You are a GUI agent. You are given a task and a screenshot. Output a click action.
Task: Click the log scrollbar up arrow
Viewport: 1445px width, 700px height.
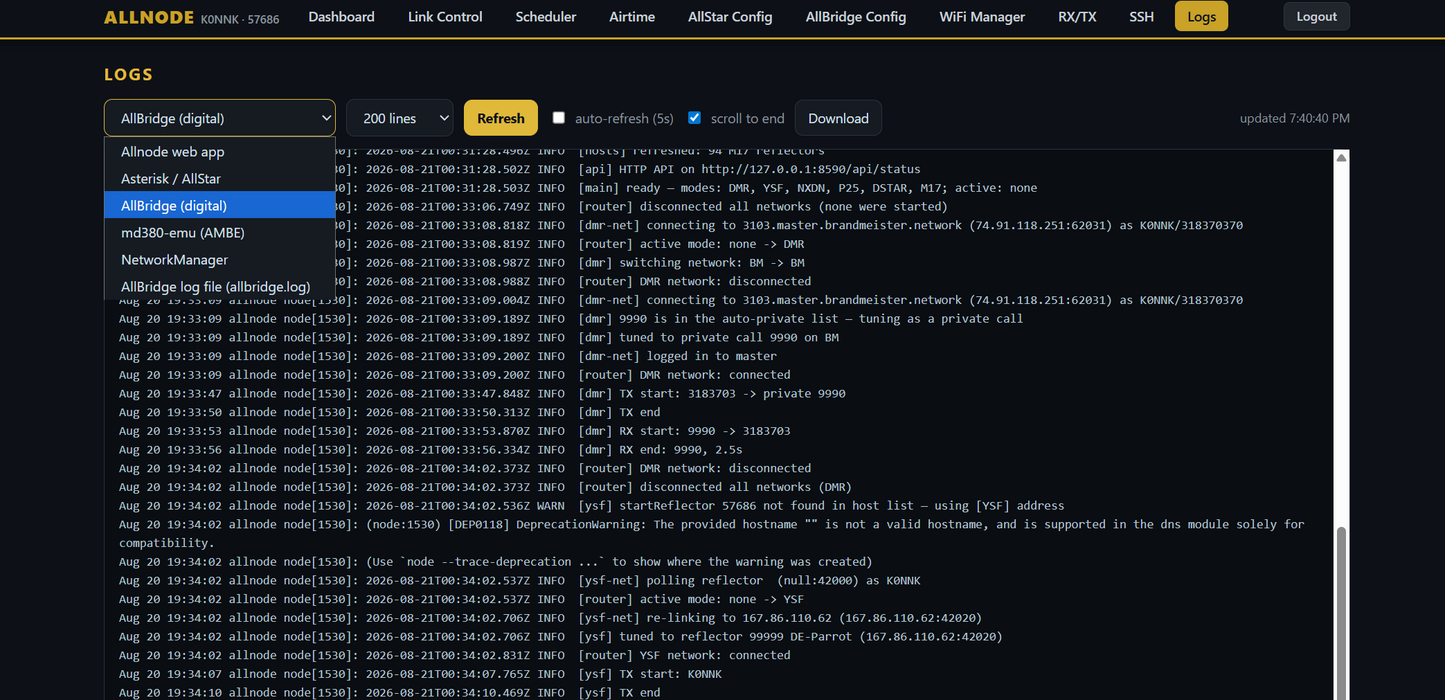(1342, 158)
